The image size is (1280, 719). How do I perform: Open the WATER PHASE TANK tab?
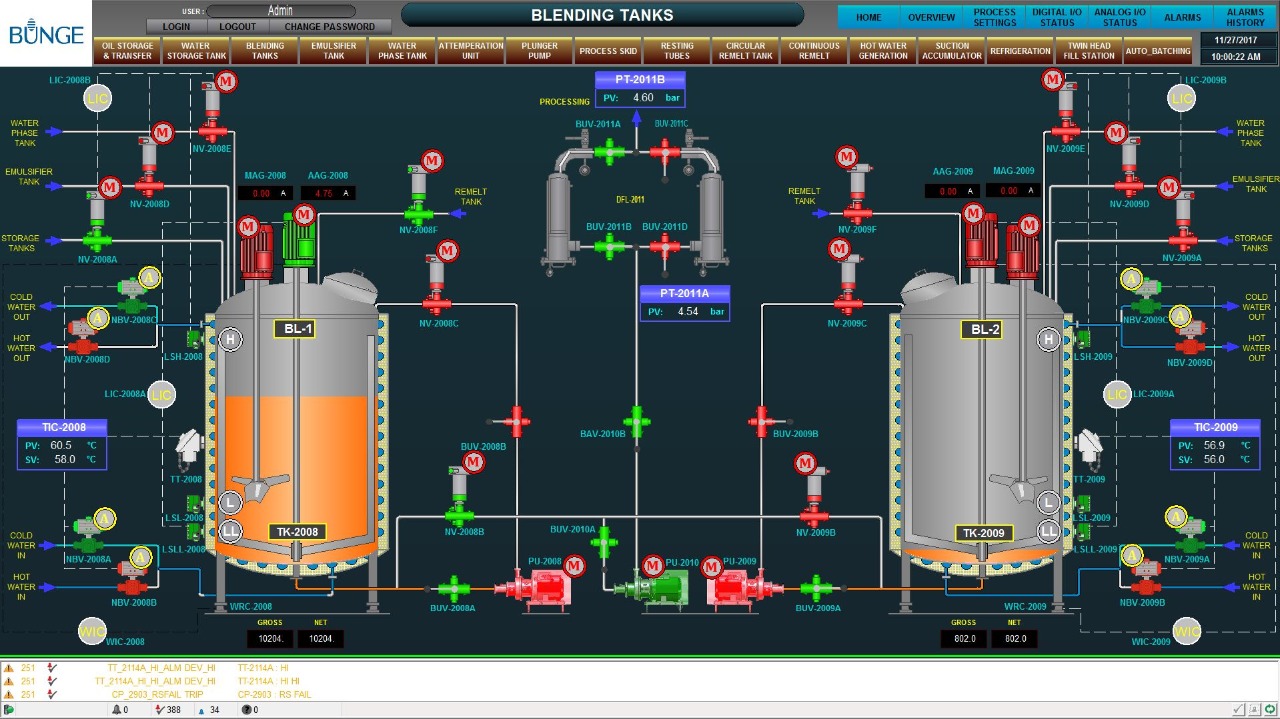[402, 51]
